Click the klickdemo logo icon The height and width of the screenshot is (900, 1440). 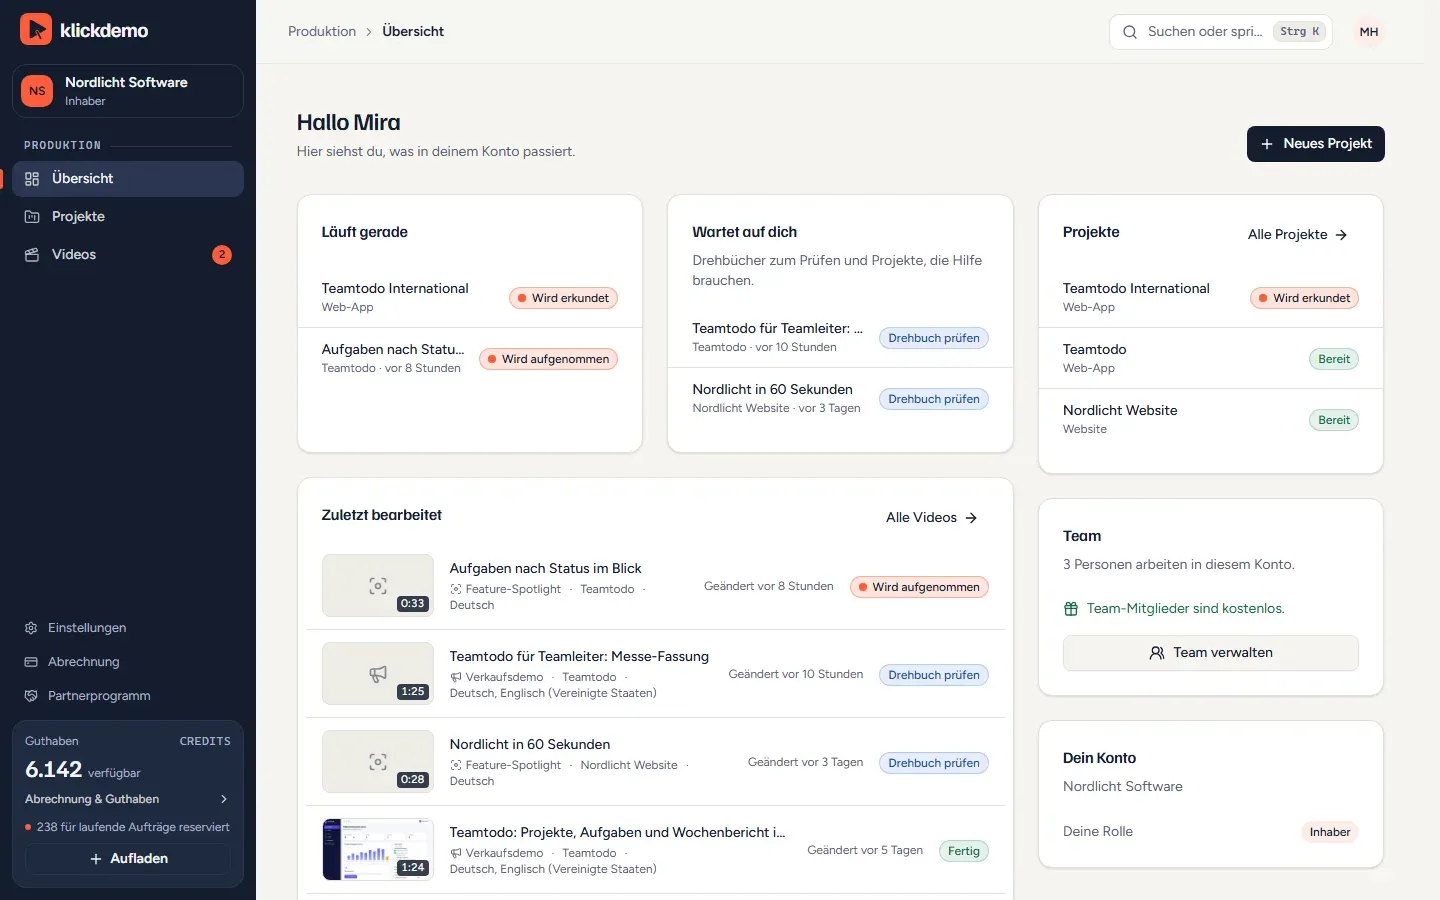[x=36, y=30]
